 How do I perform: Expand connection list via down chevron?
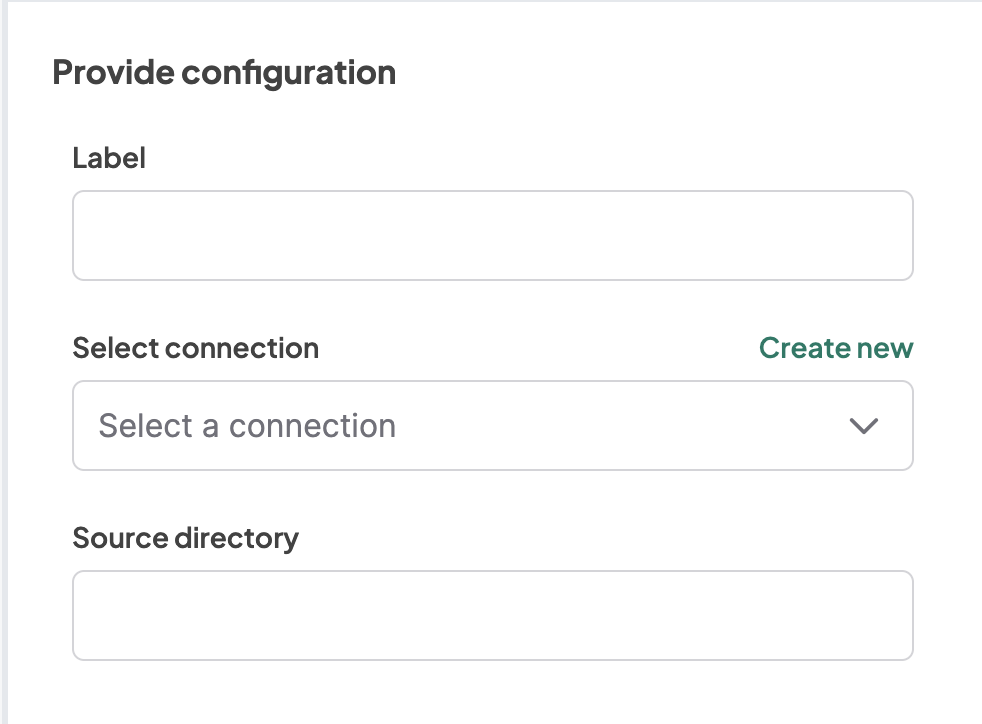[x=863, y=426]
